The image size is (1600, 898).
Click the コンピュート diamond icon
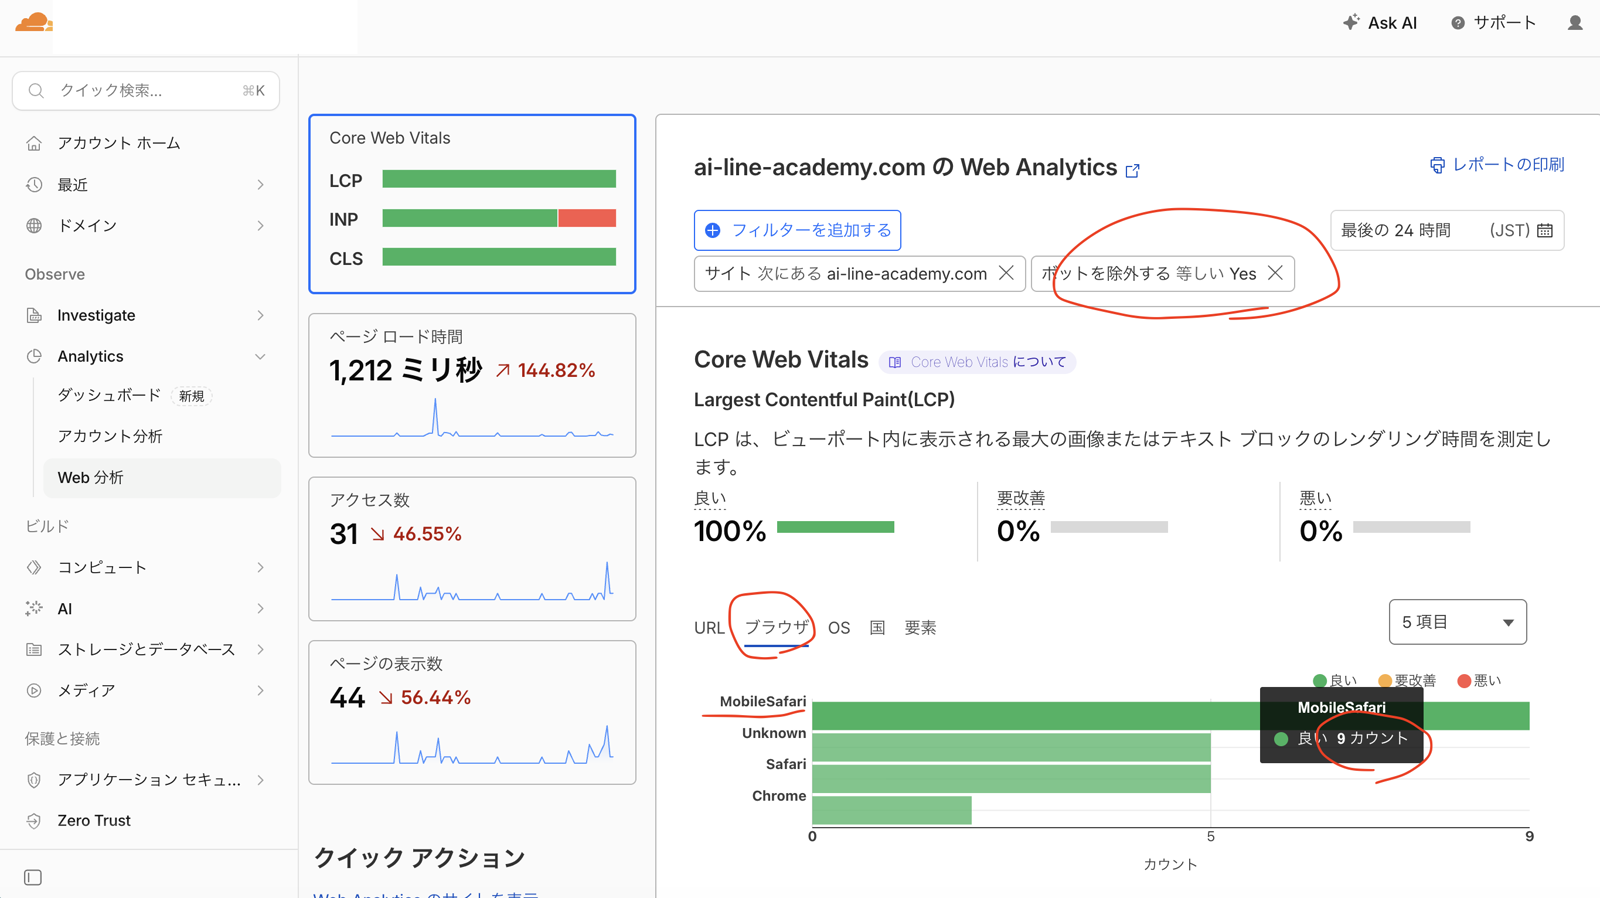(34, 567)
